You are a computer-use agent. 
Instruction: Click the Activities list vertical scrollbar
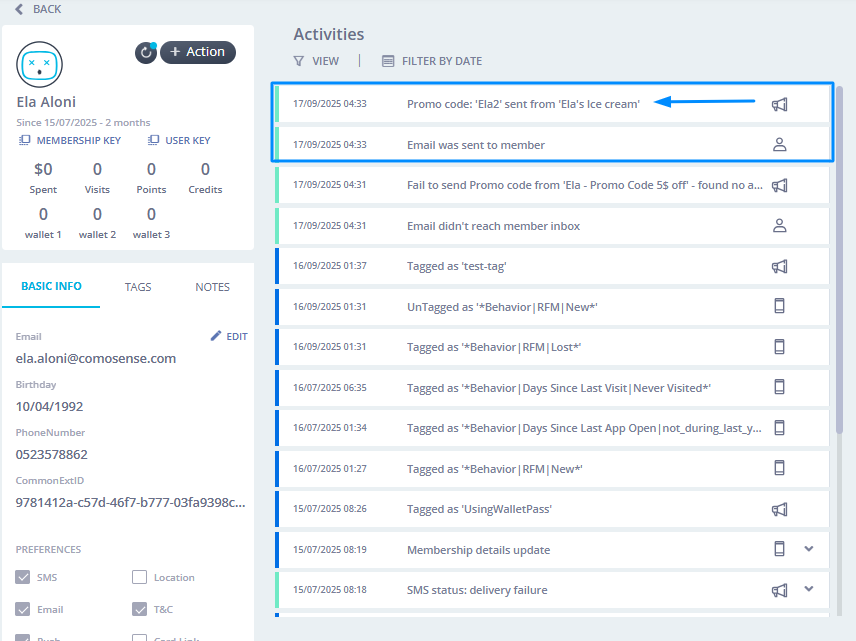pos(840,260)
